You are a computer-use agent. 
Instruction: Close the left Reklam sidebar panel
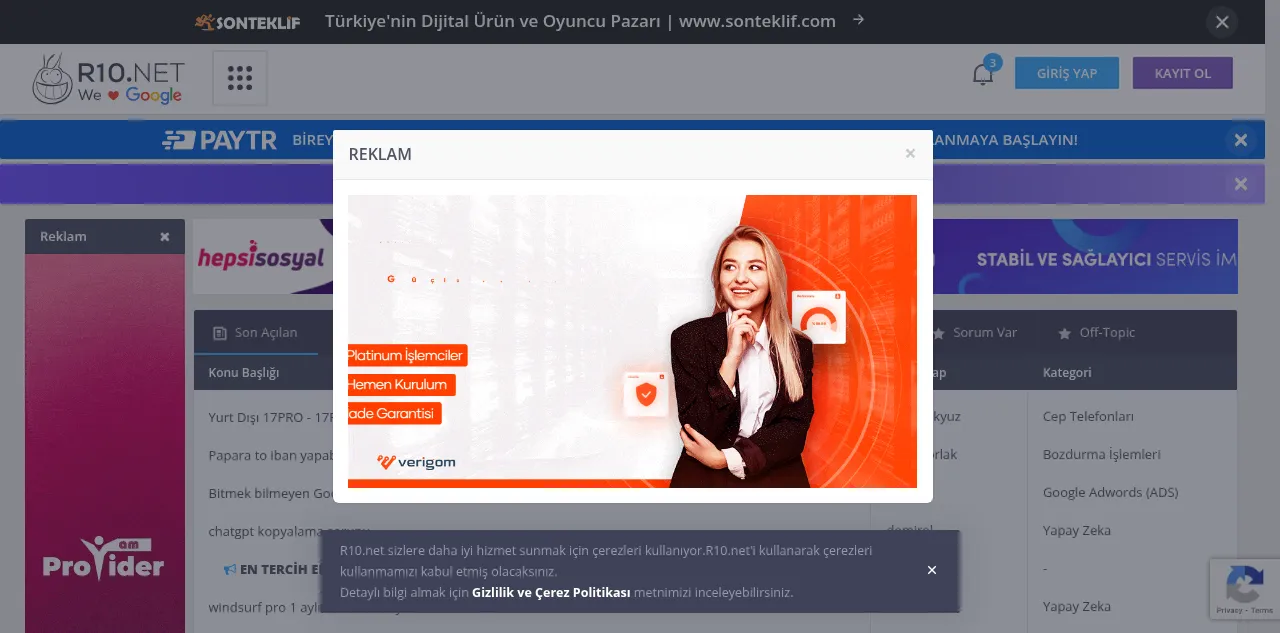tap(165, 237)
